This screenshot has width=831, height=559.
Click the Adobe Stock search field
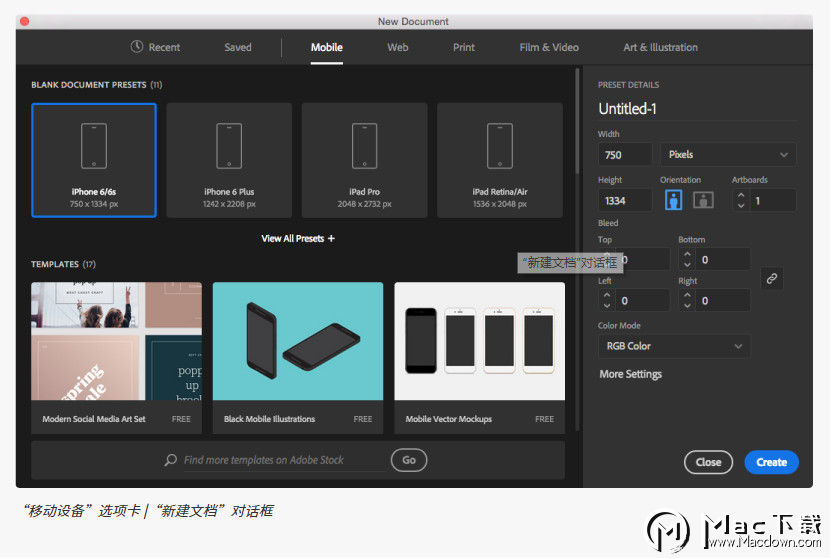coord(284,460)
